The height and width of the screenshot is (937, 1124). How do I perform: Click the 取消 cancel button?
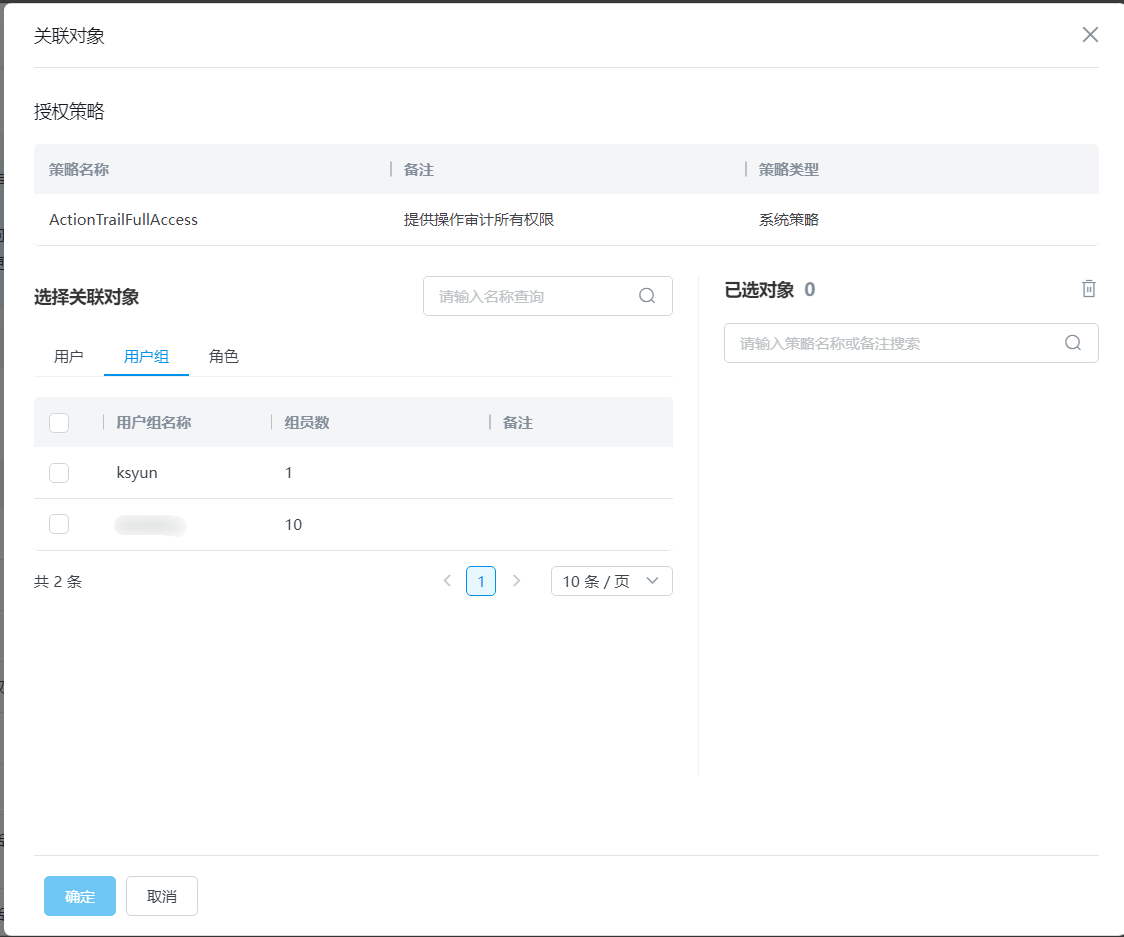point(162,896)
